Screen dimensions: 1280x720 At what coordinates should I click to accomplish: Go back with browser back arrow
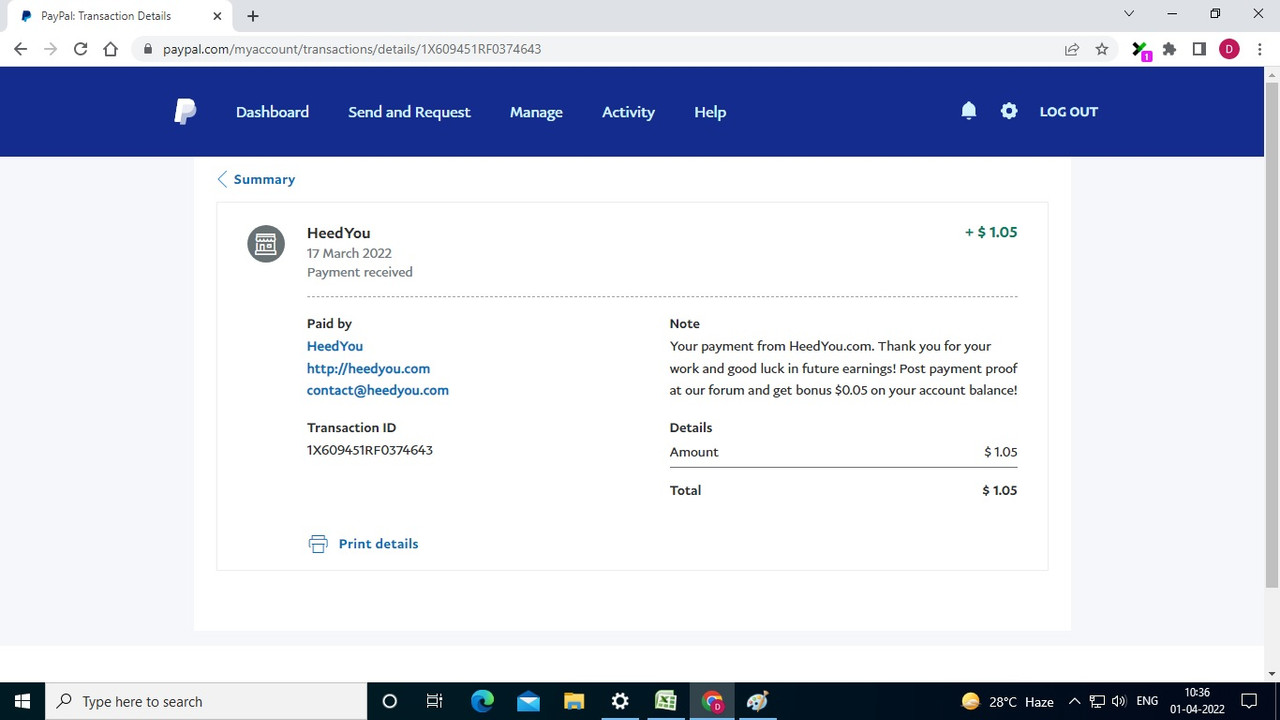pyautogui.click(x=21, y=49)
